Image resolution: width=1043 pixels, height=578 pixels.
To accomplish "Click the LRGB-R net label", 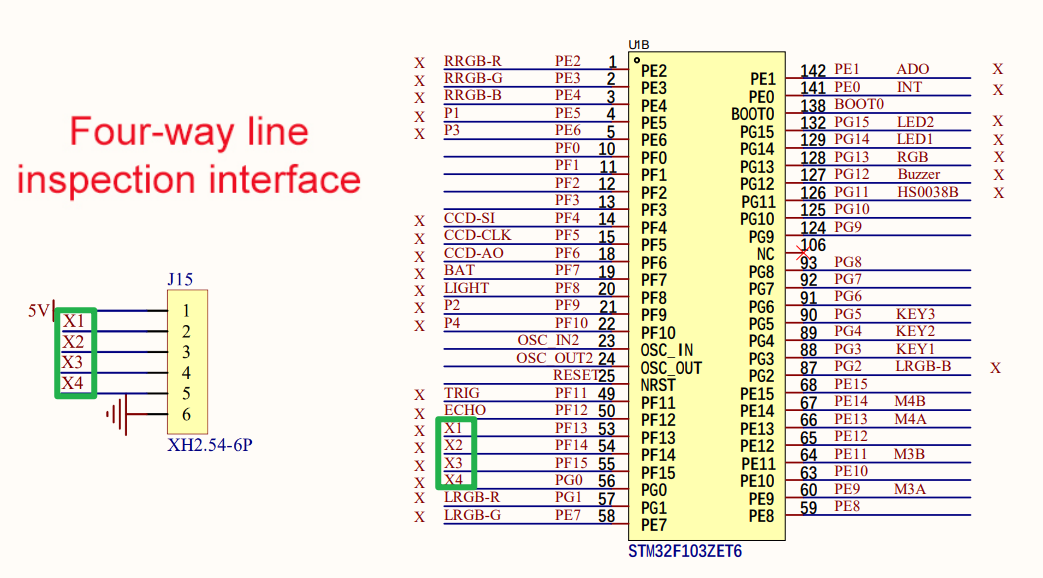I will (472, 498).
